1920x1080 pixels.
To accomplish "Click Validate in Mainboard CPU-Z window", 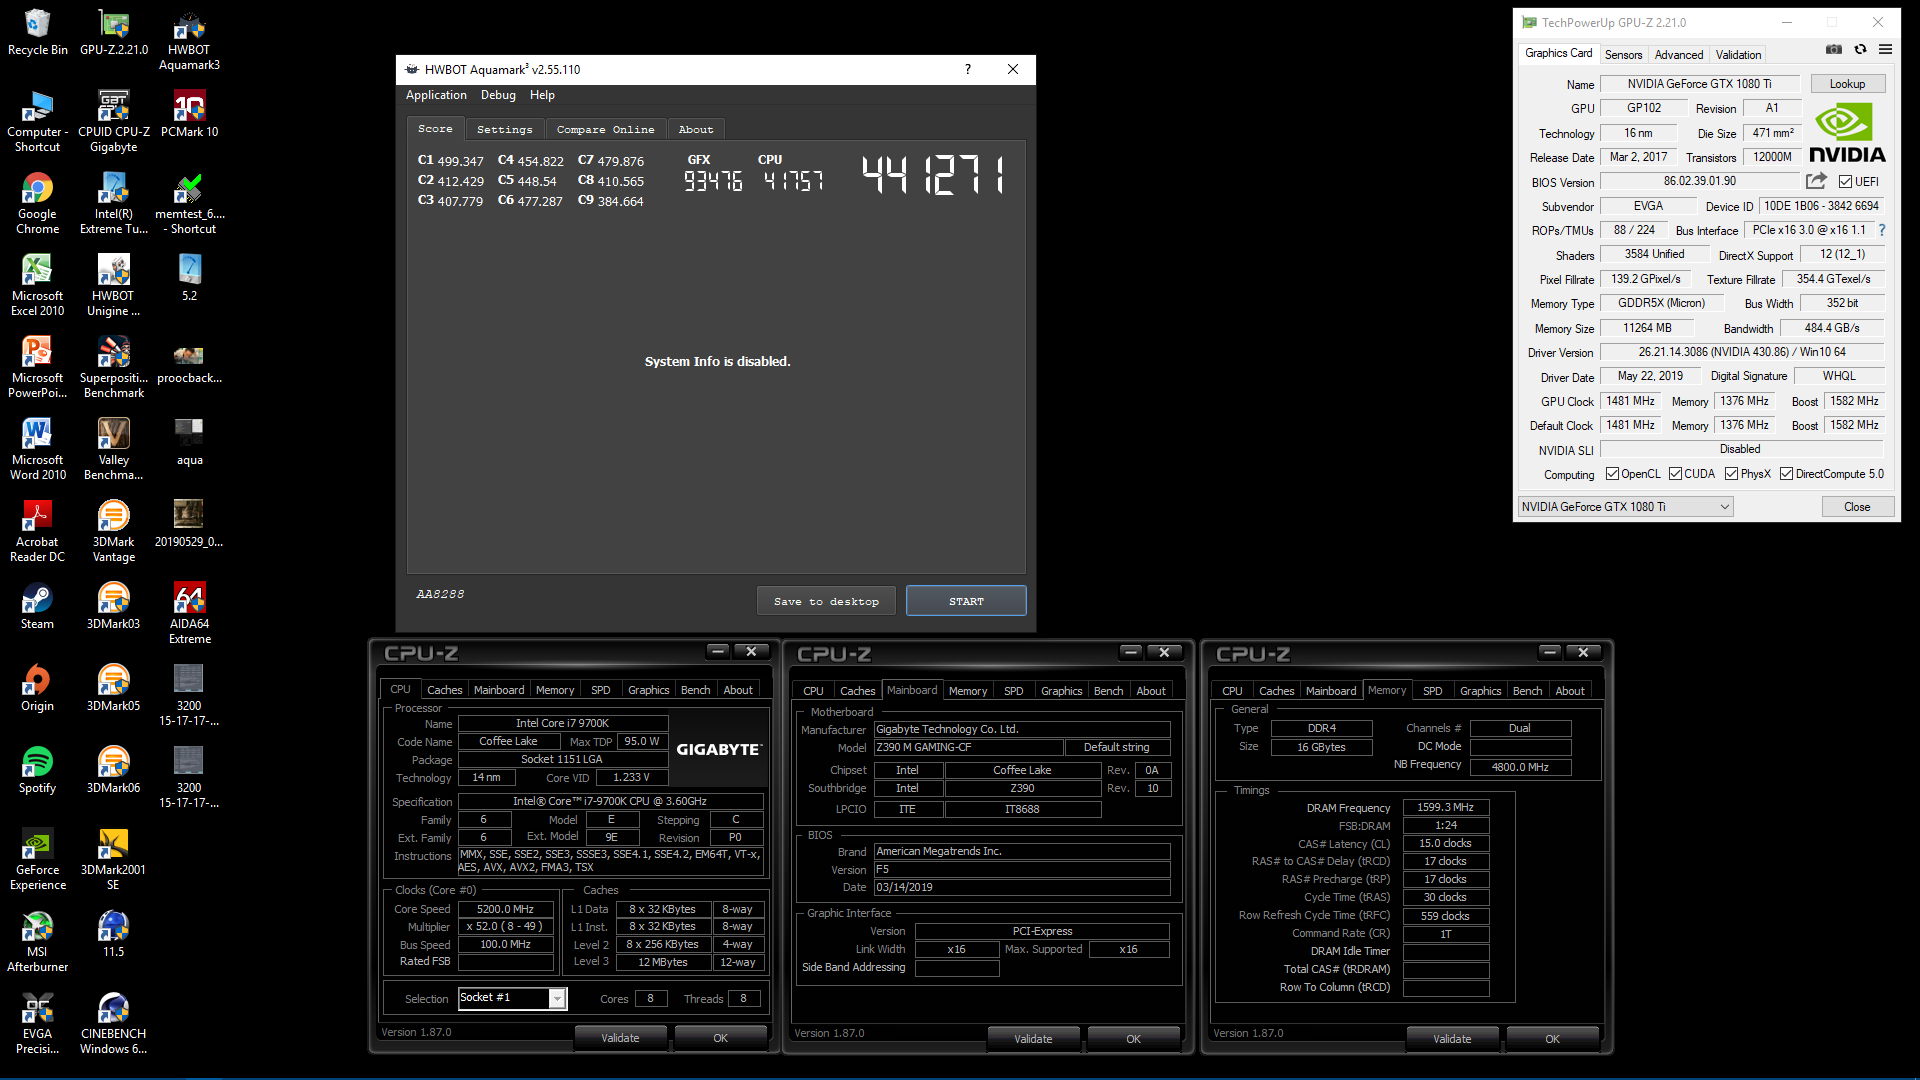I will coord(1033,1039).
